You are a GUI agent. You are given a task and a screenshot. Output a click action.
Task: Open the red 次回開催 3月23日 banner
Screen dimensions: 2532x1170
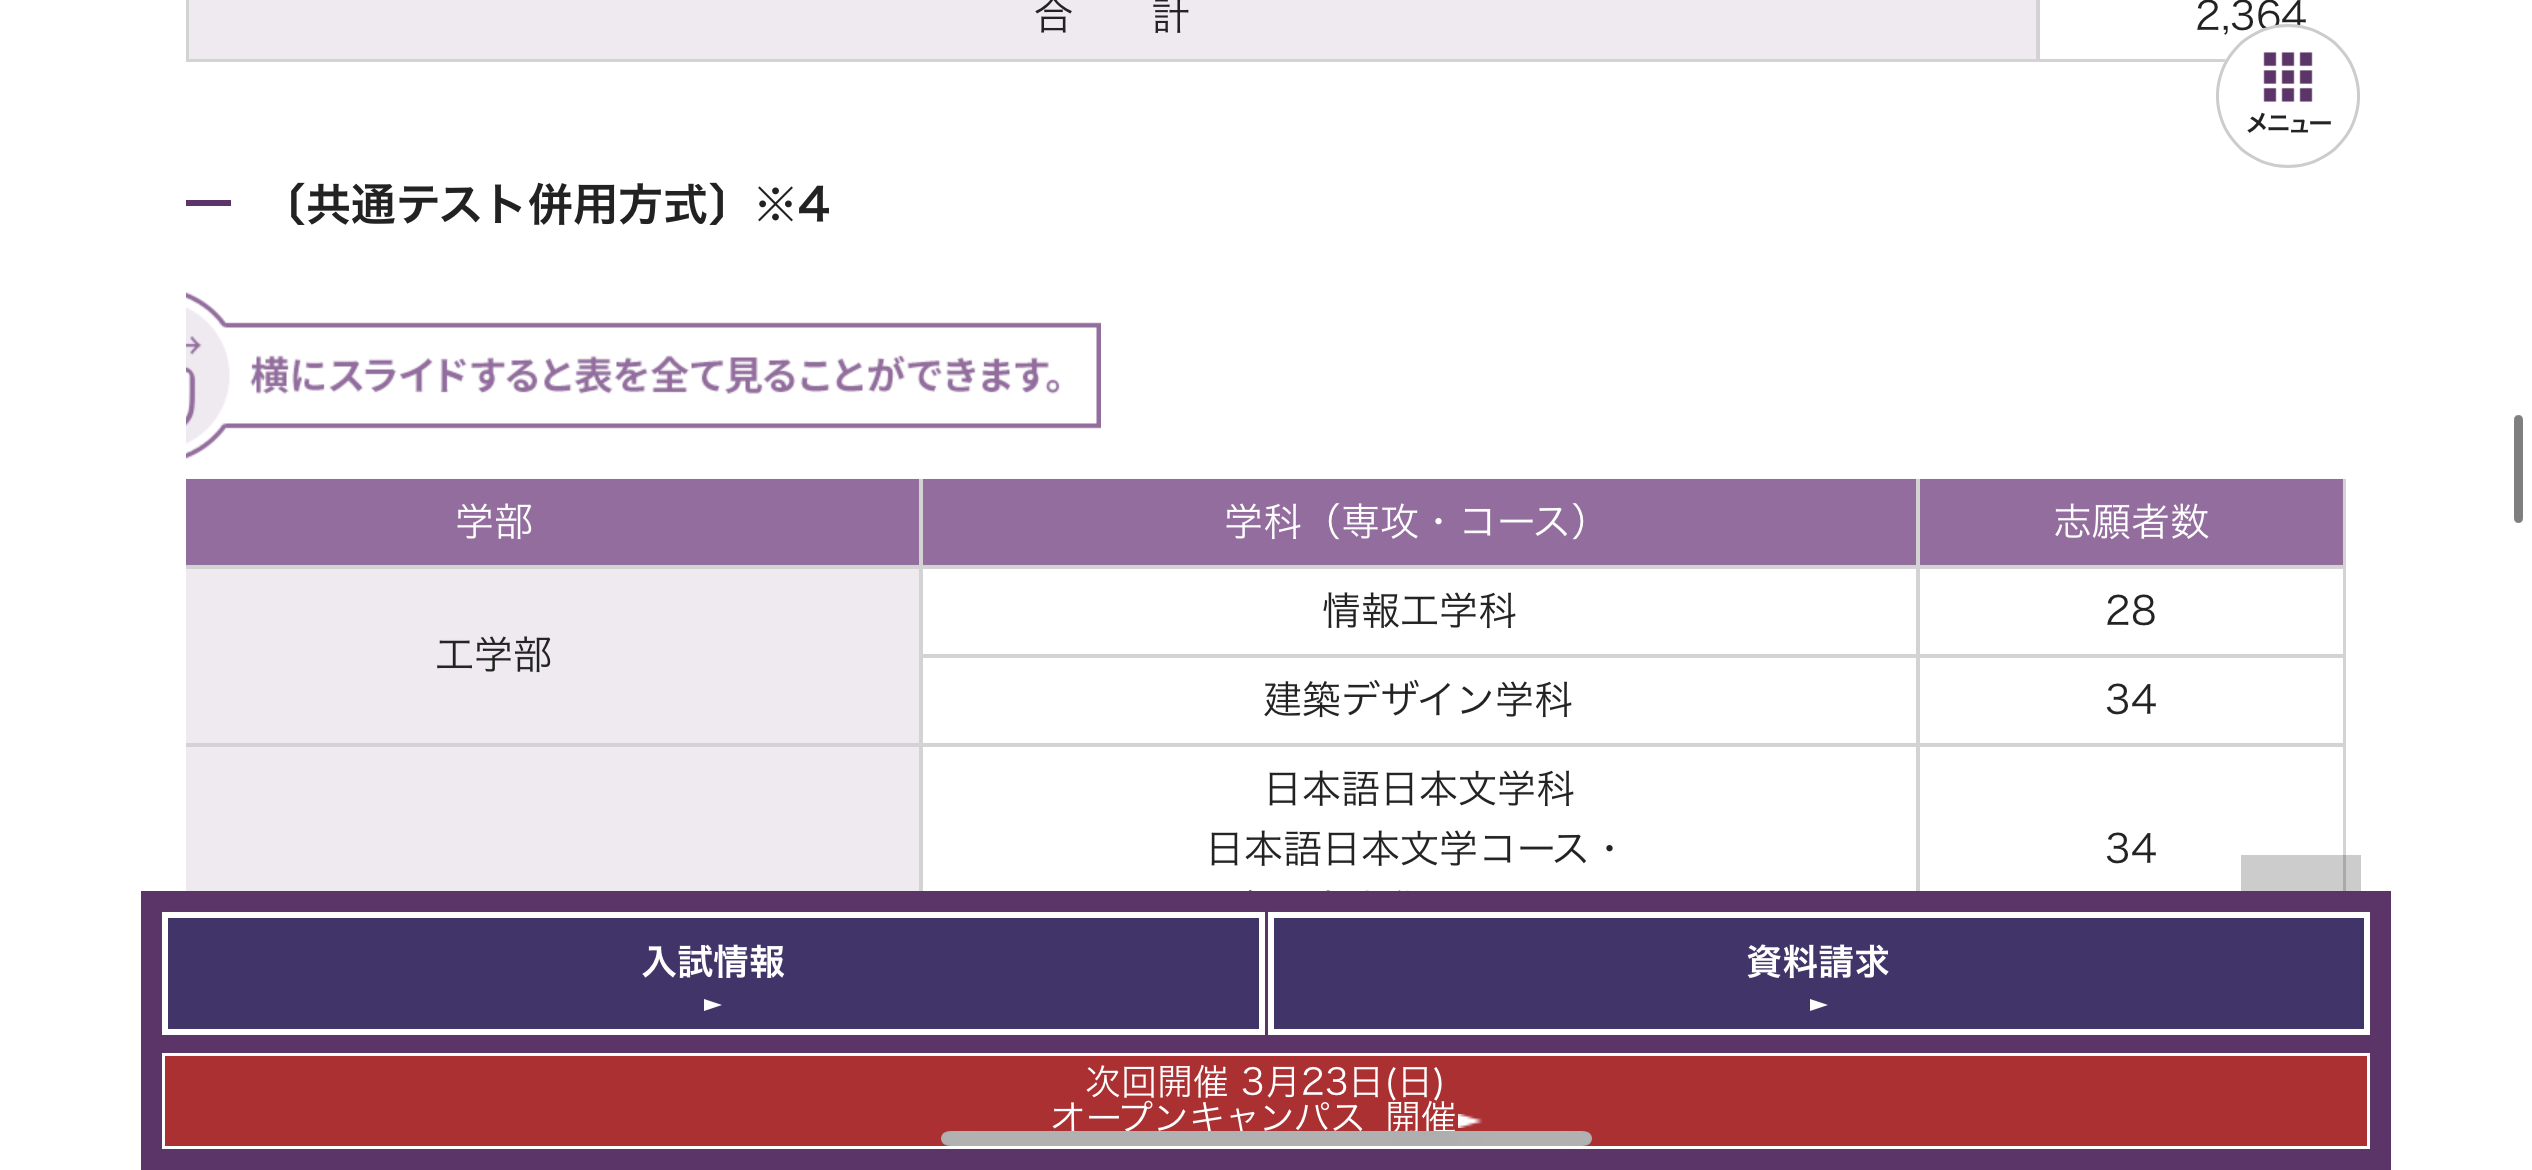[x=1264, y=1085]
